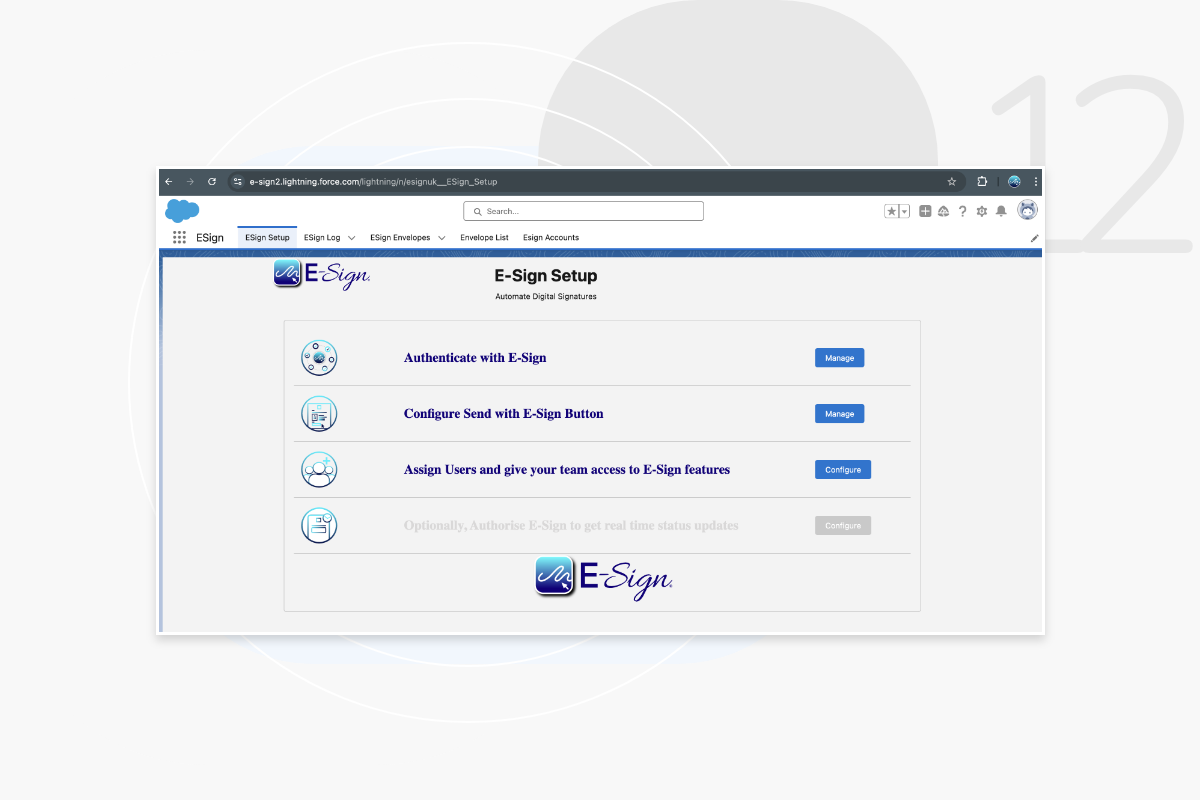The width and height of the screenshot is (1200, 800).
Task: Click 'Assign Users and give your team access' text
Action: pyautogui.click(x=567, y=470)
